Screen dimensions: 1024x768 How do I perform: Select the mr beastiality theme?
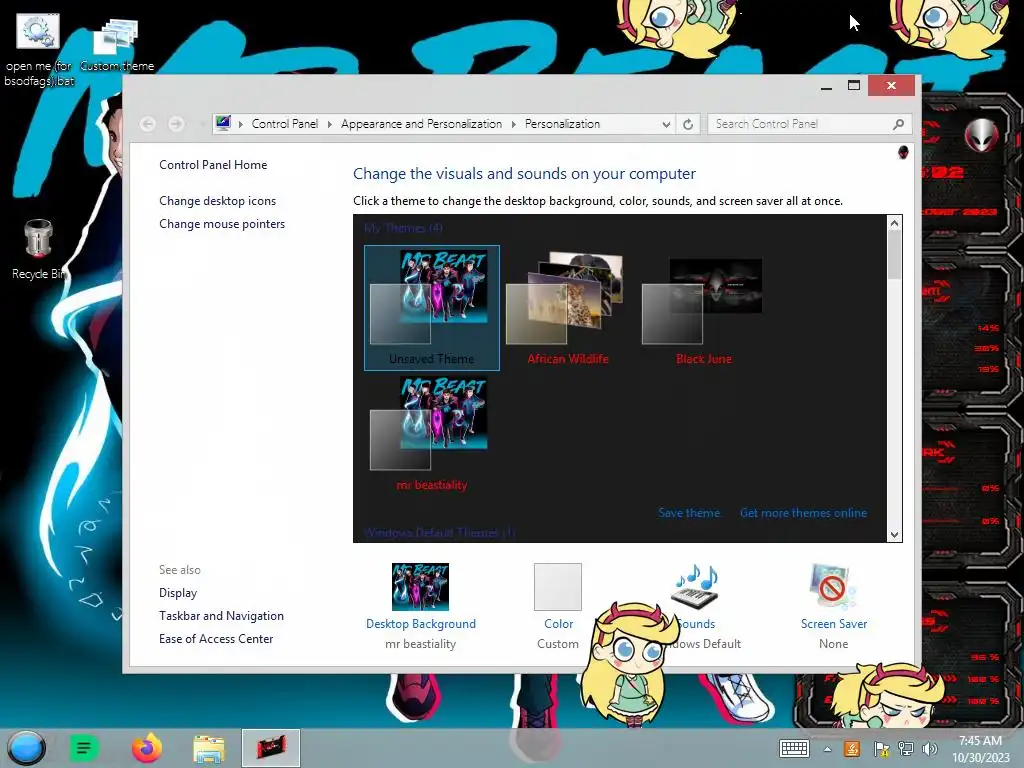point(432,434)
